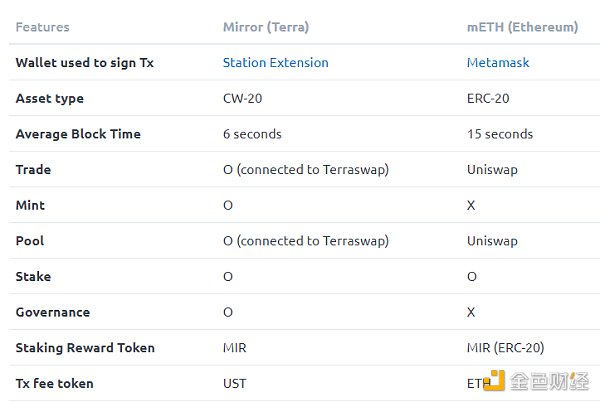This screenshot has height=402, width=600.
Task: Click the Uniswap cell in the Trade row
Action: (492, 169)
